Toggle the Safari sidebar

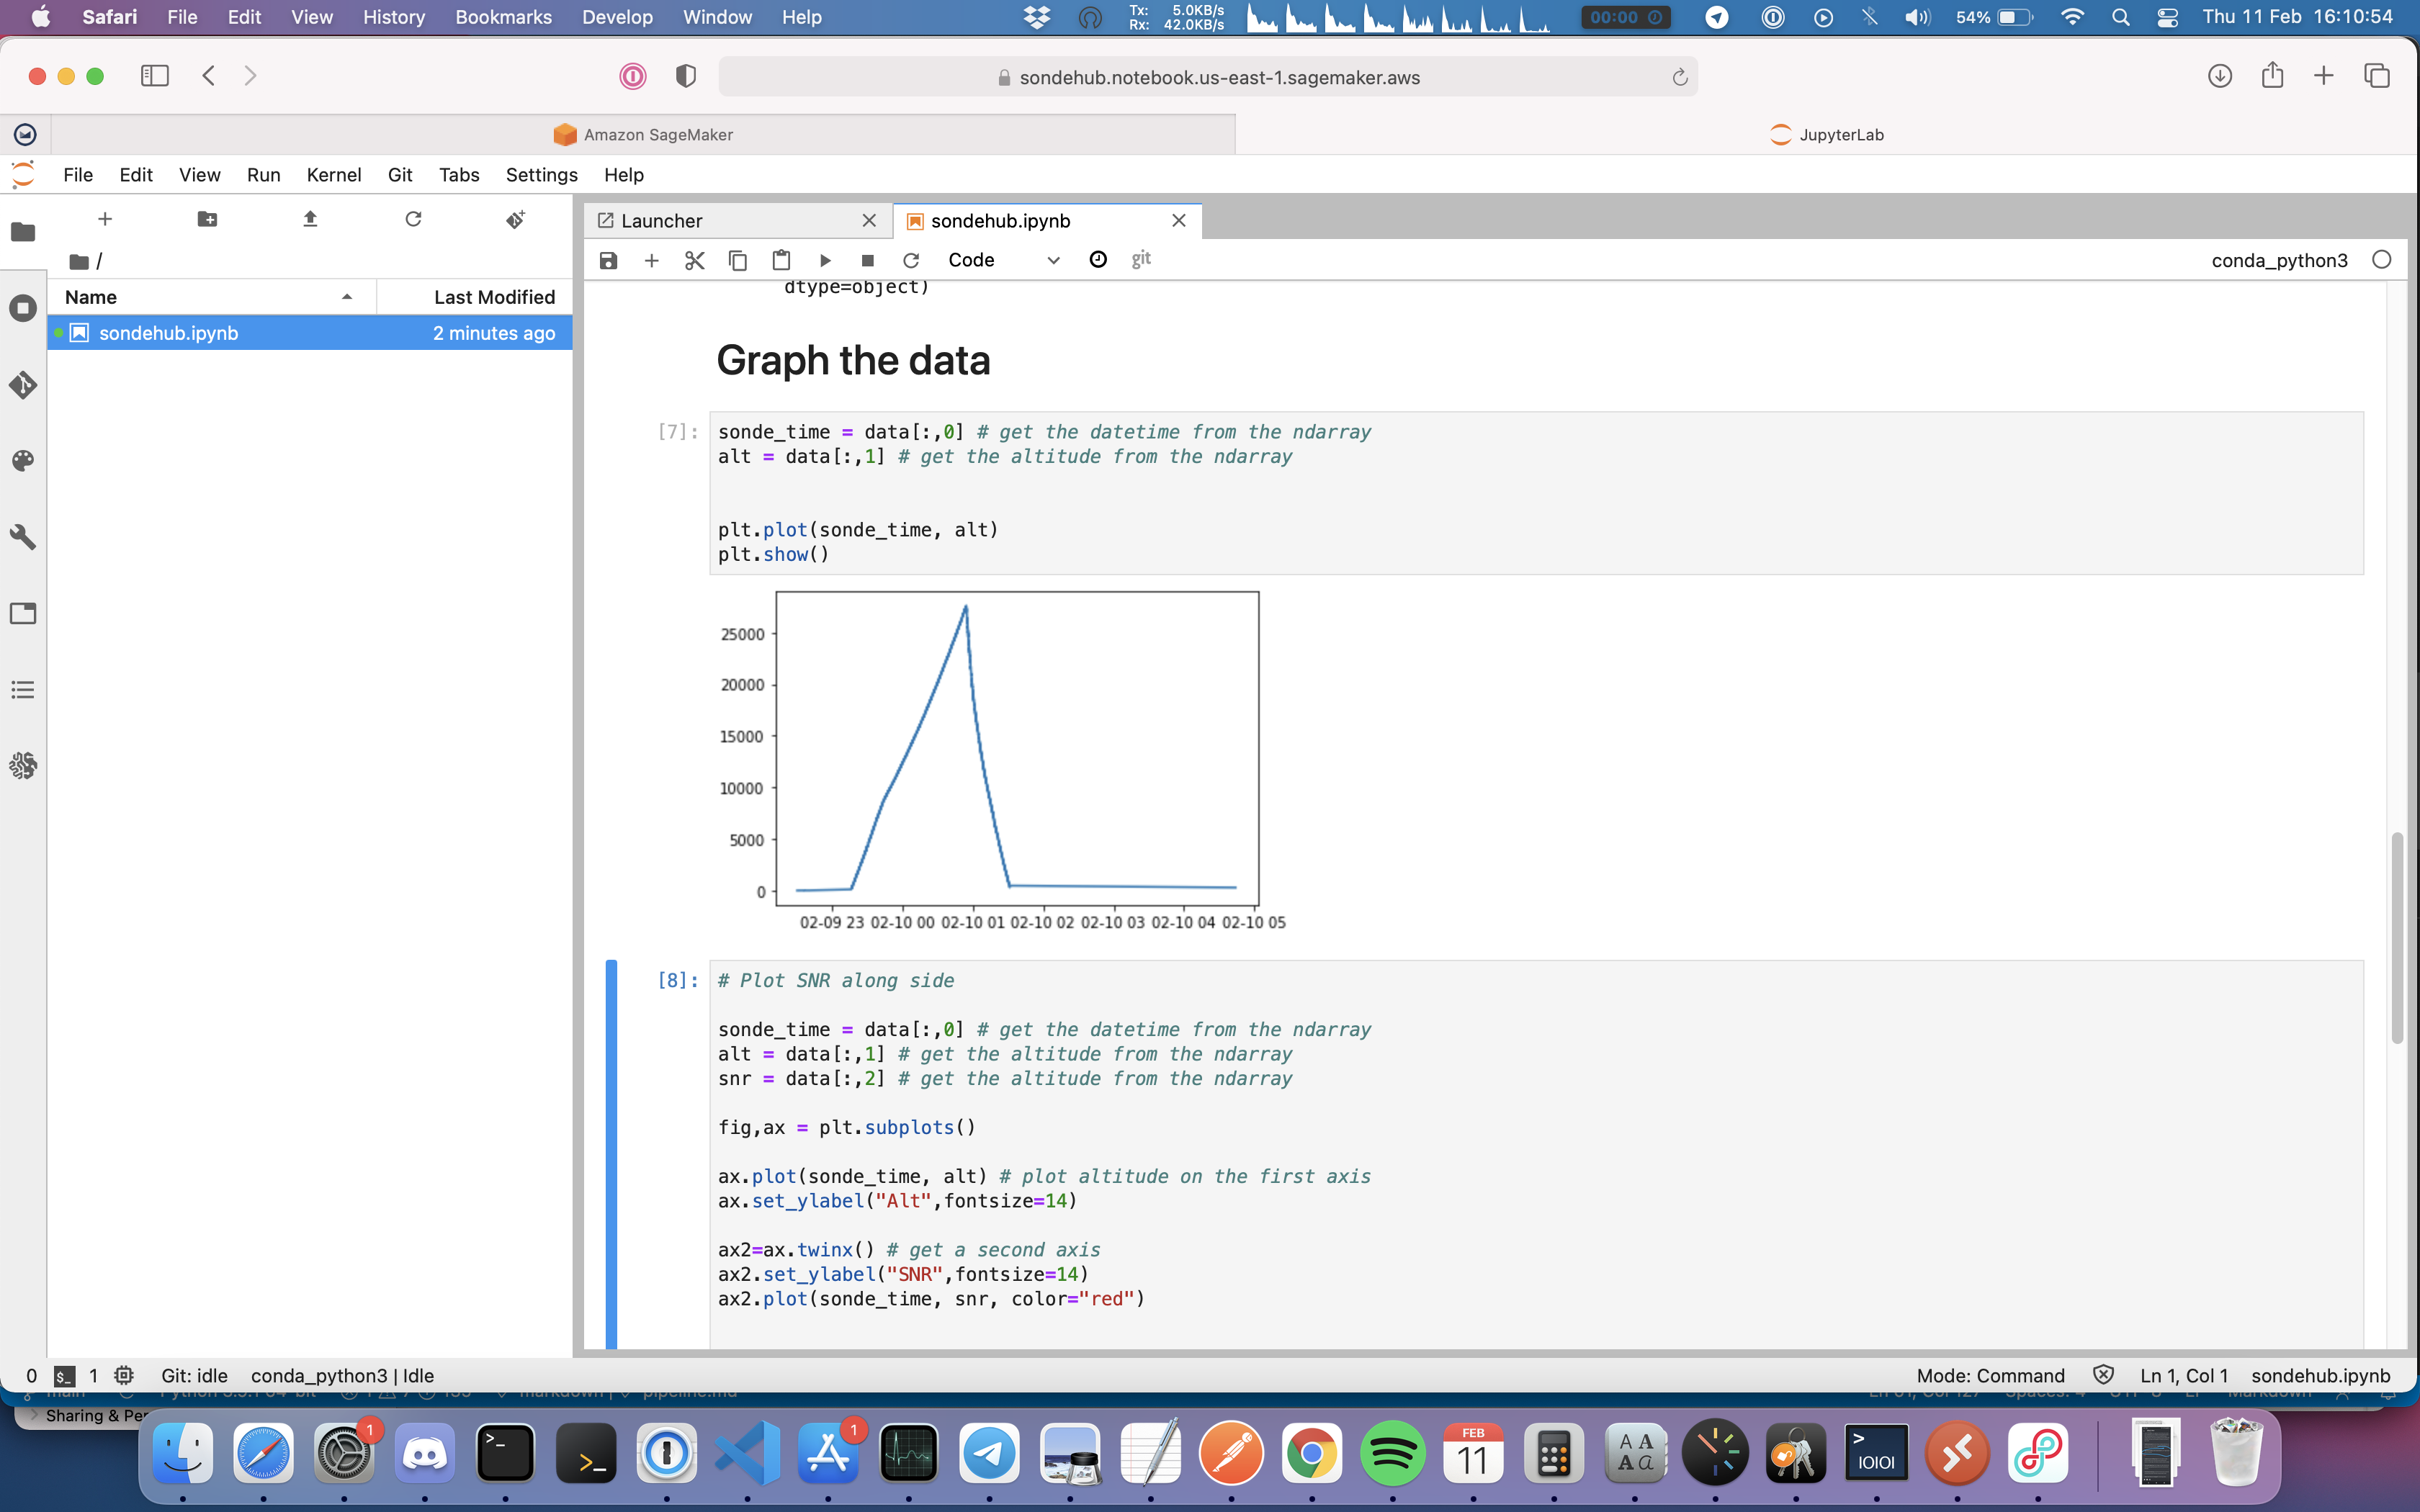pos(155,76)
